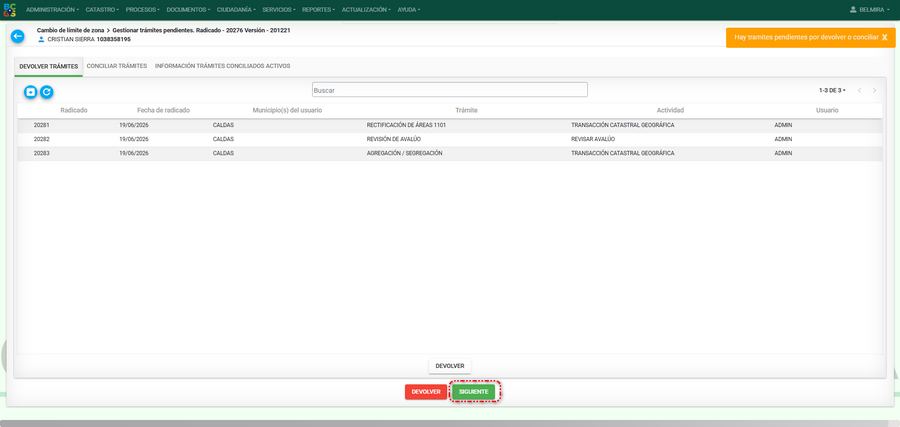Click the blue export icon above the table
Viewport: 900px width, 427px height.
[x=30, y=91]
